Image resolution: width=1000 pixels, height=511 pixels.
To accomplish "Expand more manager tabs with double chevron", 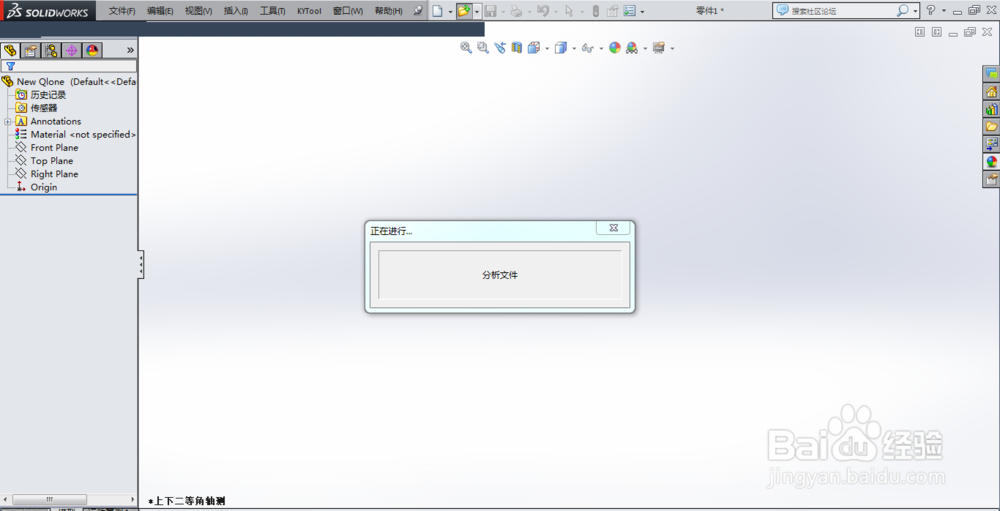I will 130,50.
